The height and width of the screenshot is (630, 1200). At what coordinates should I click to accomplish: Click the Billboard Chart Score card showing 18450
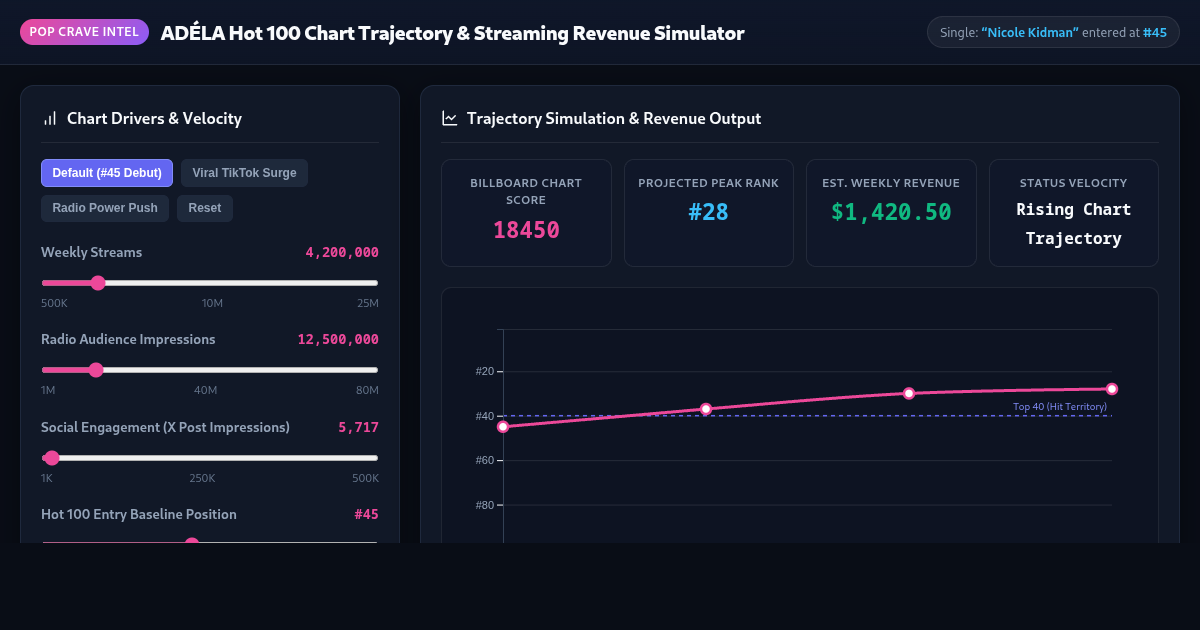526,213
